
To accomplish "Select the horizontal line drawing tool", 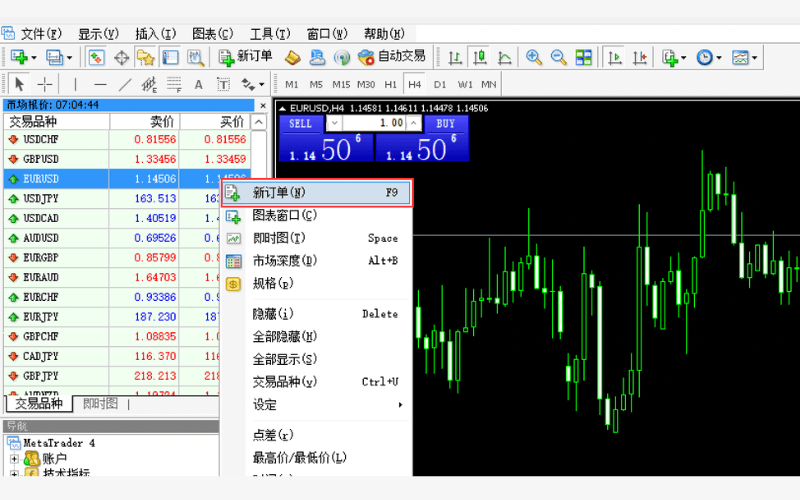I will click(x=101, y=84).
